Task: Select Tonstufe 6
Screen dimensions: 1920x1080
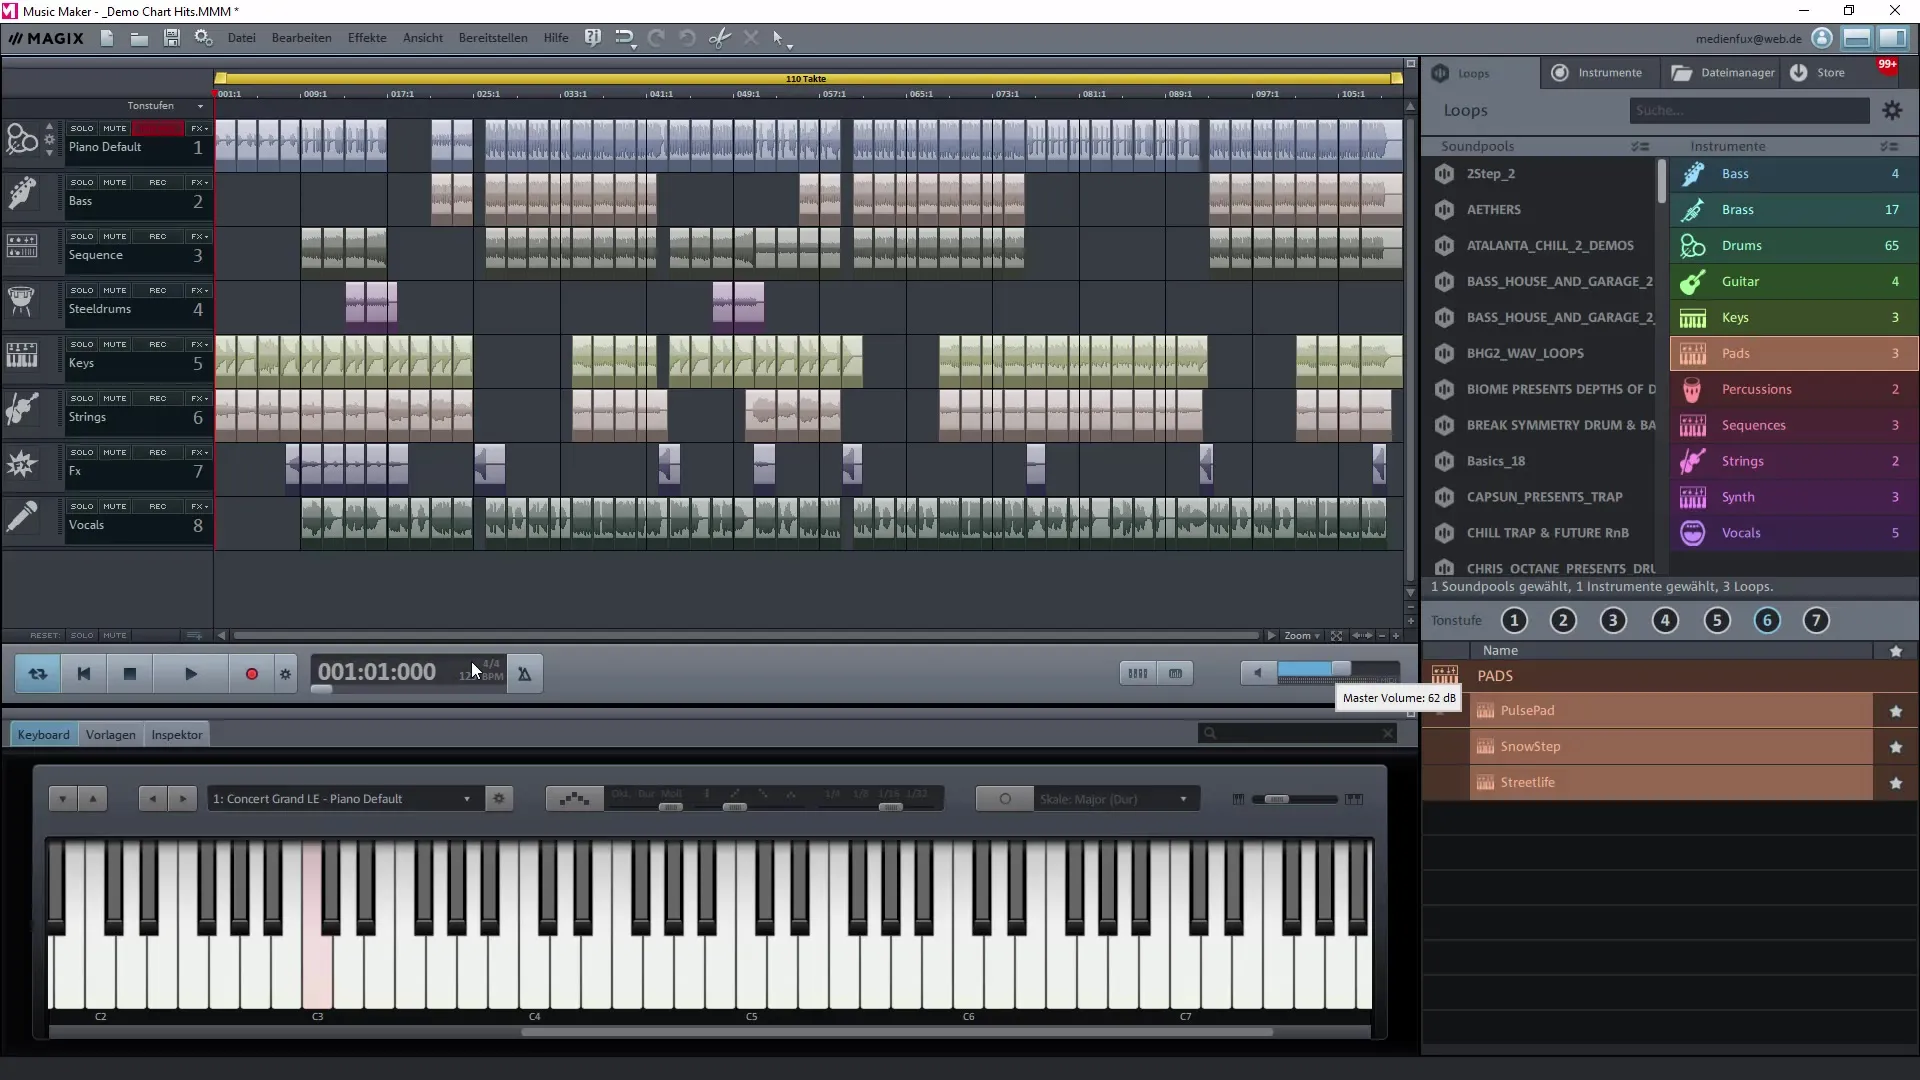Action: pos(1767,621)
